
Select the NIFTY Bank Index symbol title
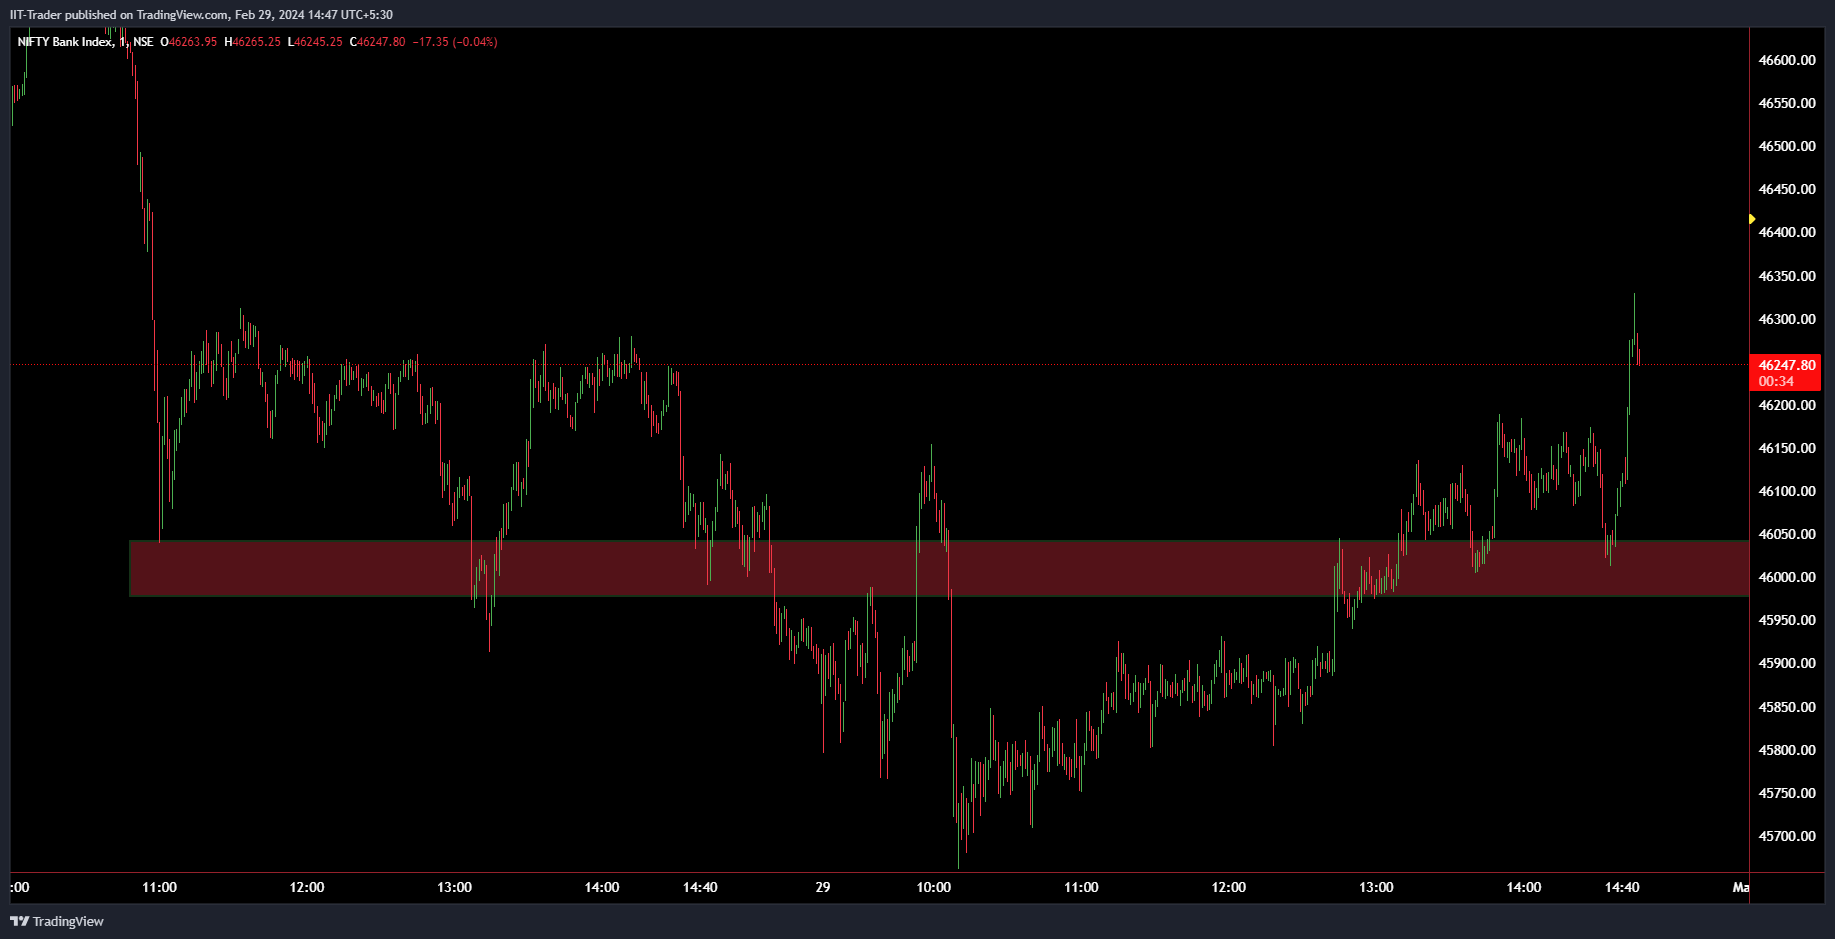tap(65, 42)
